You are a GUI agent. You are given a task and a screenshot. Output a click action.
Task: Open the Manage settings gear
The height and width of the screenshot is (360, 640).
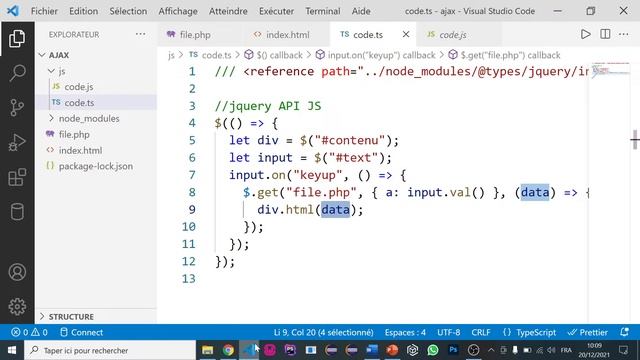click(x=17, y=307)
